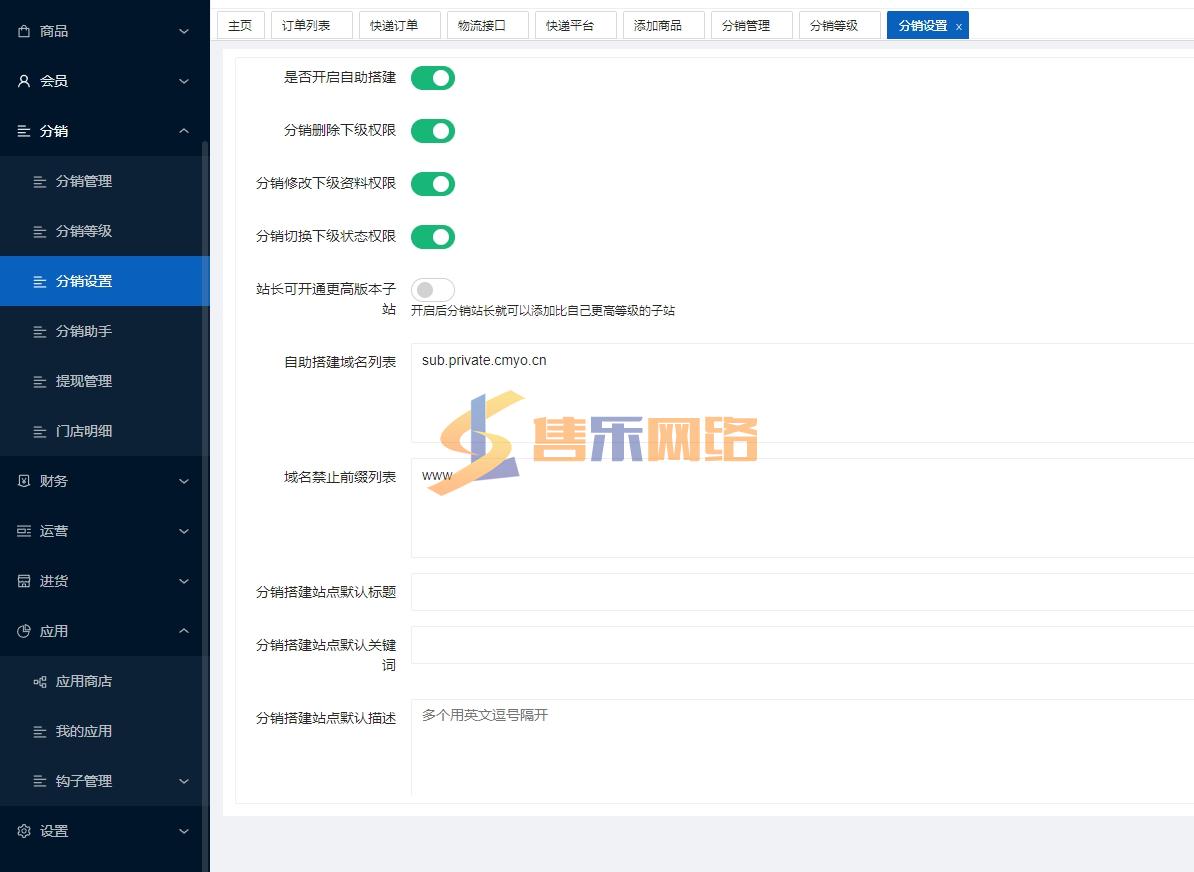Disable the 是否开启自助搭建 toggle
Image resolution: width=1194 pixels, height=872 pixels.
(433, 78)
